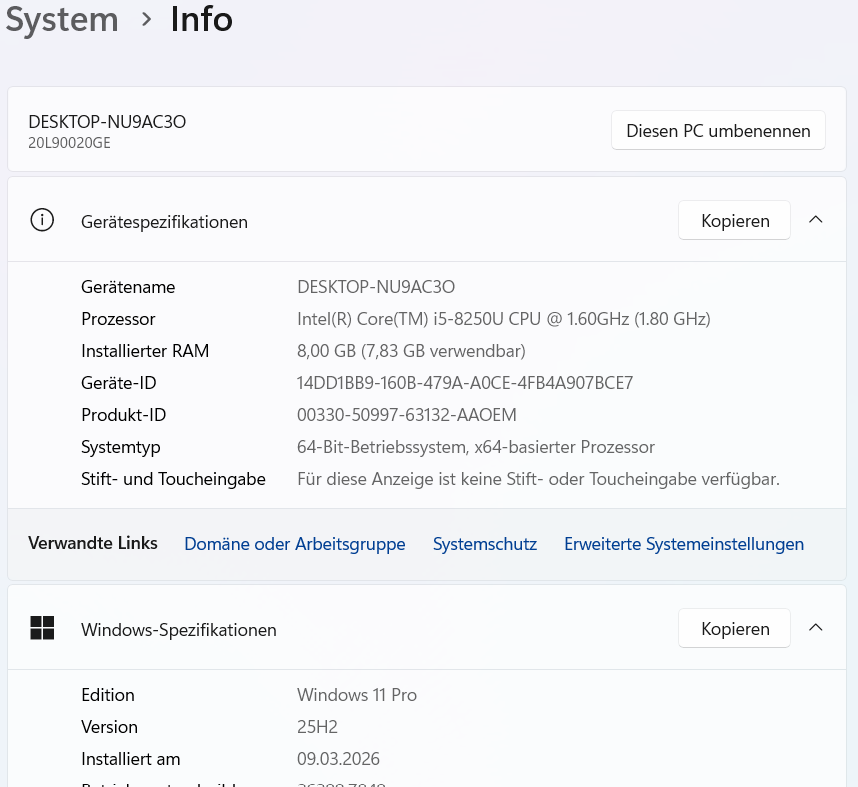Select the Stift- oder Toucheingabe message text
This screenshot has height=787, width=858.
(538, 479)
